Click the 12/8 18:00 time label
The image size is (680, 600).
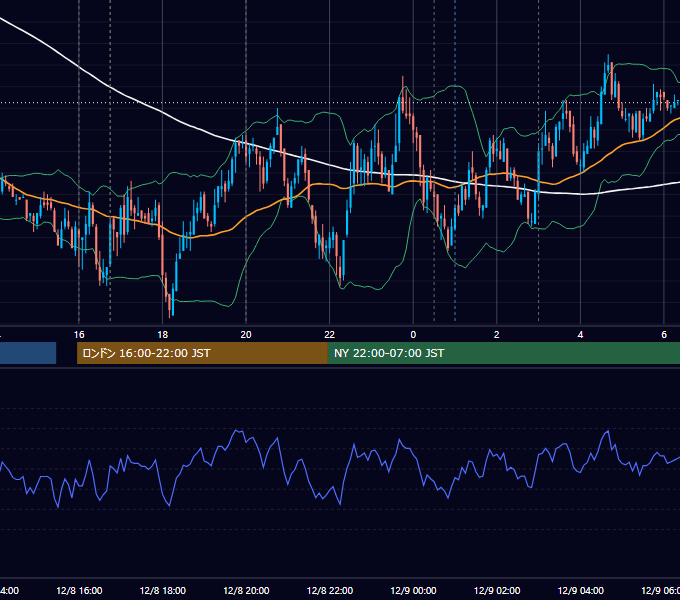[x=163, y=590]
